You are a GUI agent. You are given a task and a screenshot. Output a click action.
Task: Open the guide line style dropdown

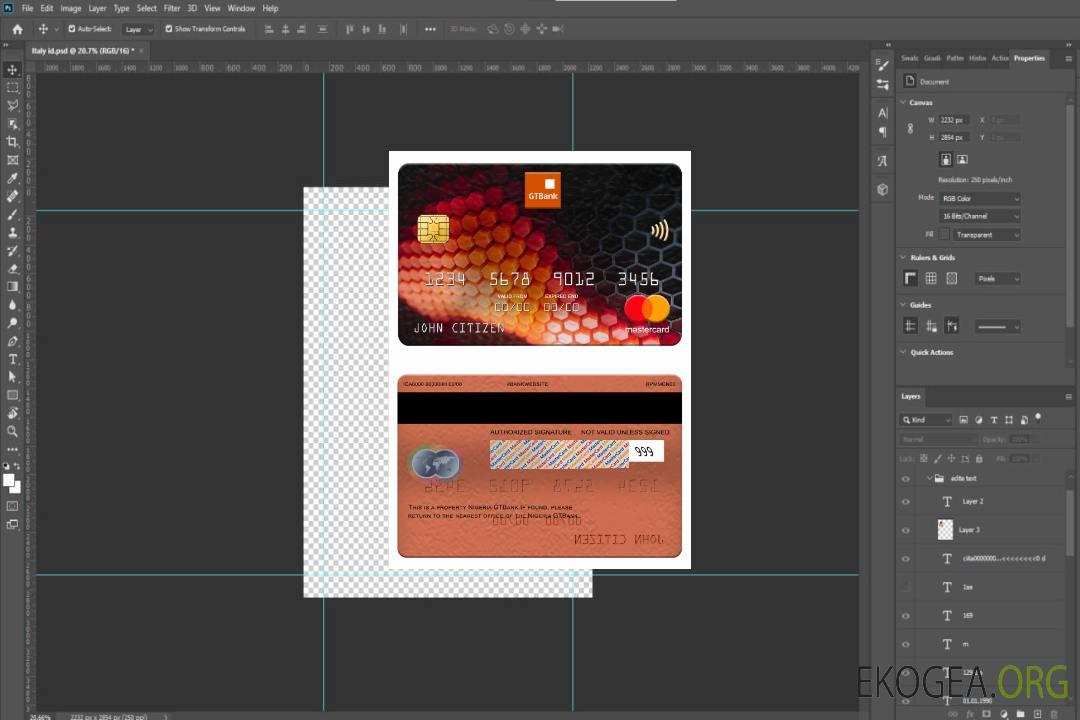click(x=997, y=327)
